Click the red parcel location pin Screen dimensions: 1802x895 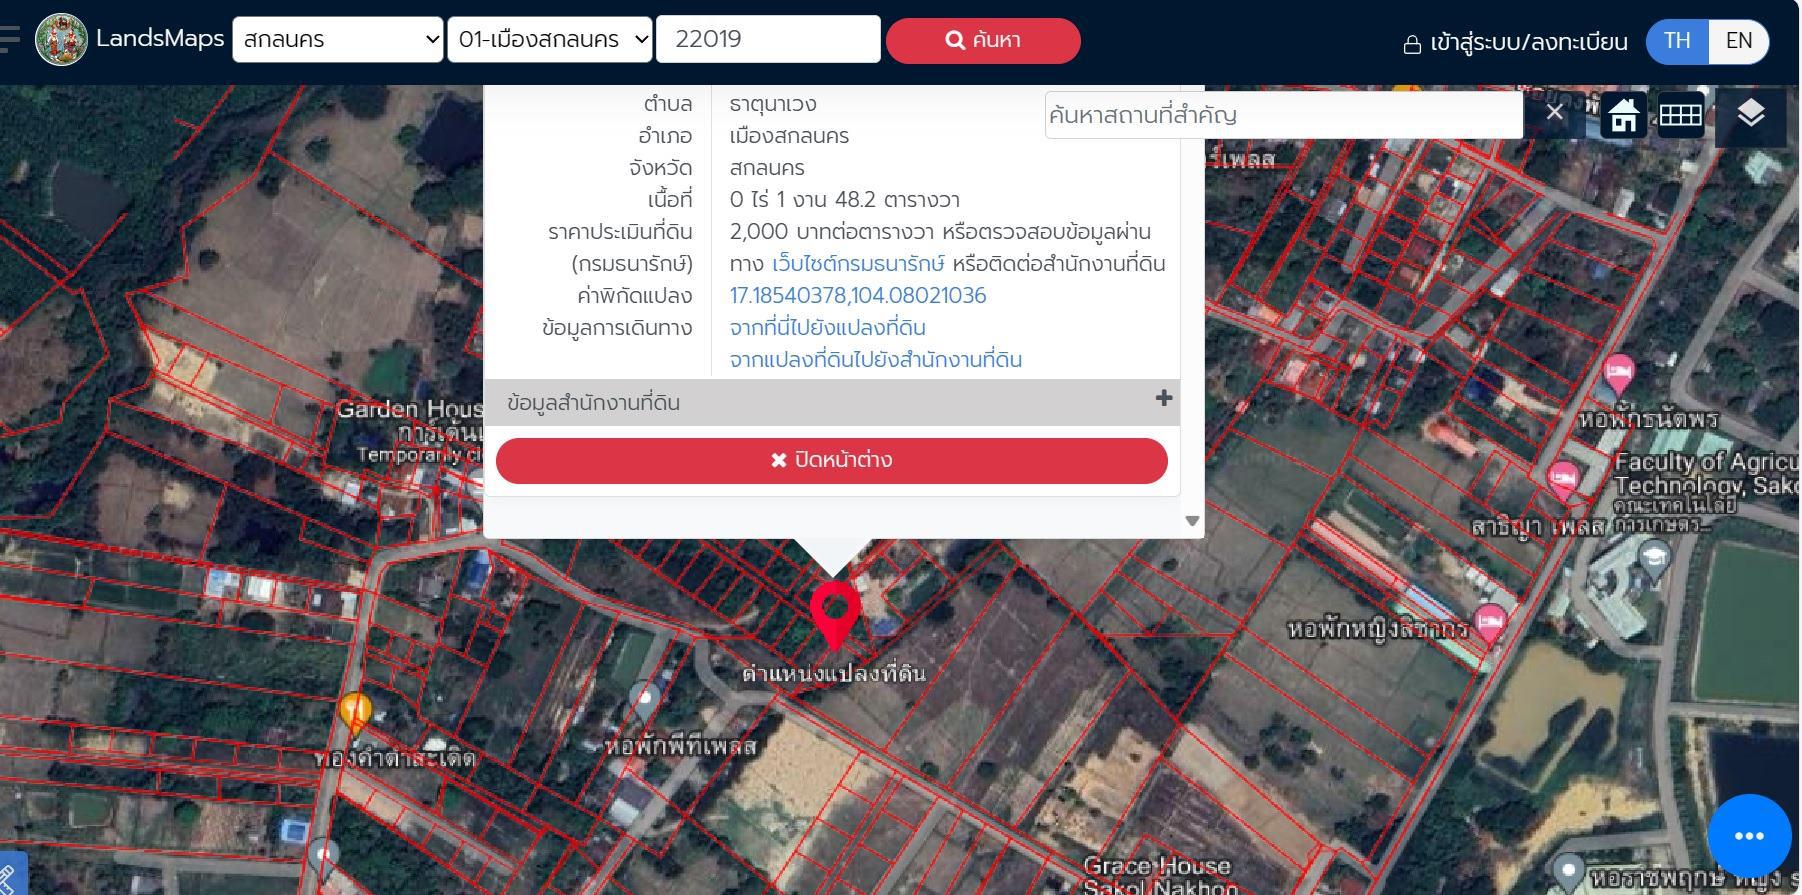835,614
